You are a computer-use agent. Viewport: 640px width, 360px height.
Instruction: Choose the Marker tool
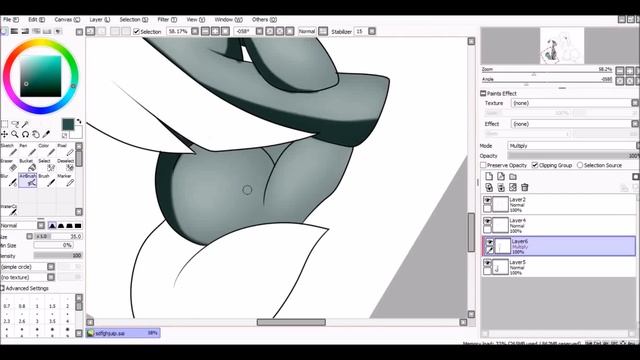(x=65, y=180)
